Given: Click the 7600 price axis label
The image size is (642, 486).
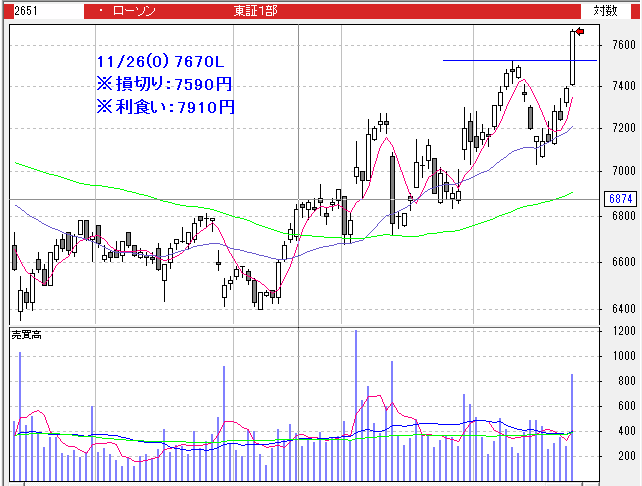Looking at the screenshot, I should 623,45.
